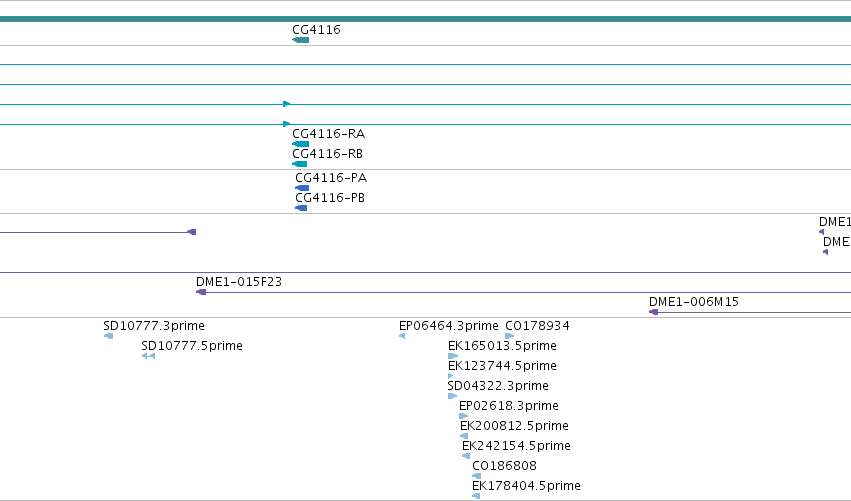851x501 pixels.
Task: Click the lower teal right-pointing transcript arrowhead
Action: 287,124
